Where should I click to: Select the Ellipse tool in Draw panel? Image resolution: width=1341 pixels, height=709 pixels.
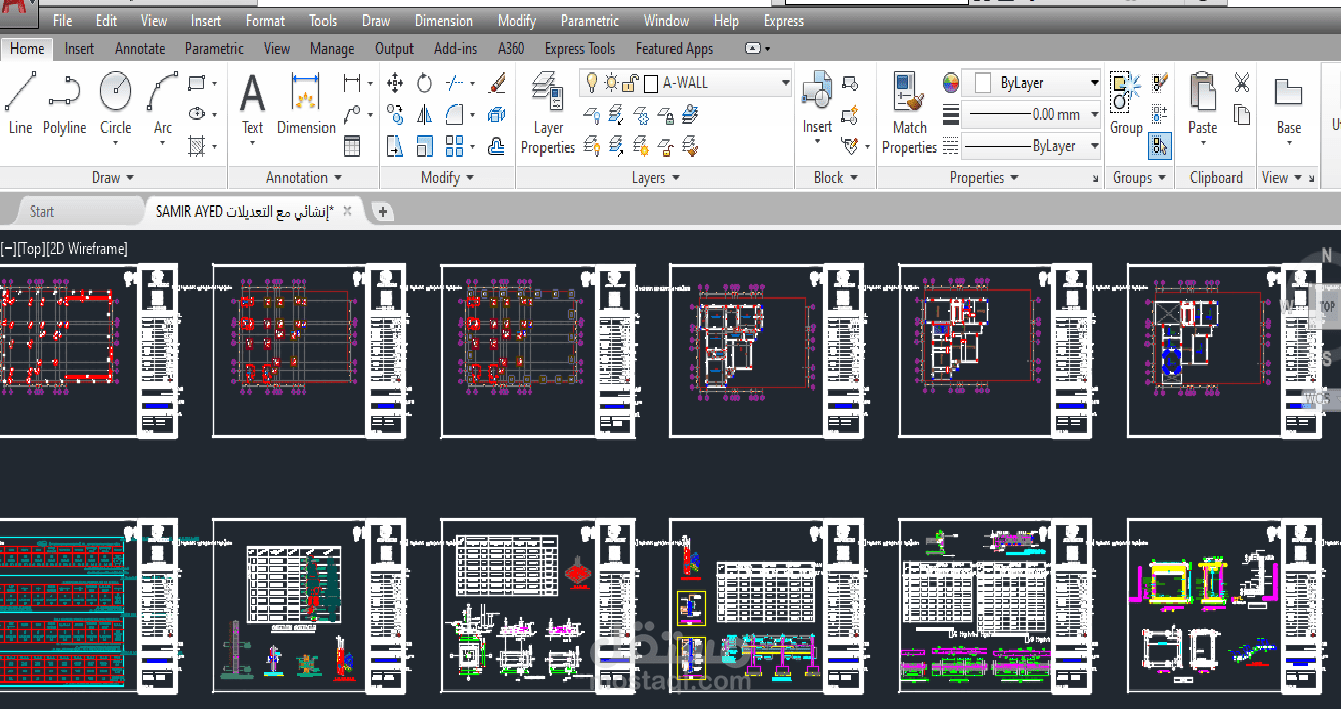coord(197,114)
